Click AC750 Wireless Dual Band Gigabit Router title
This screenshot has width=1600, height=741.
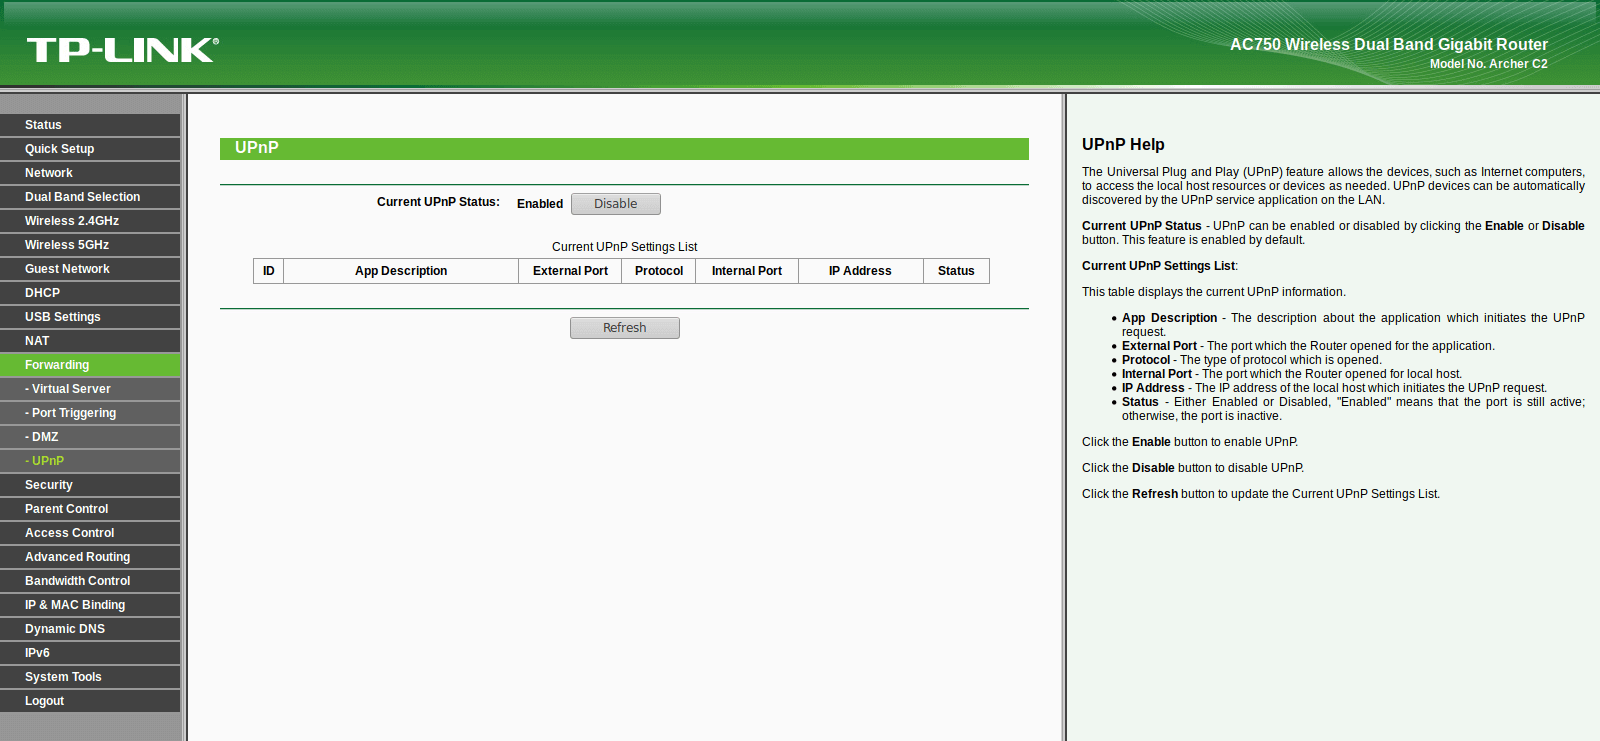click(1388, 45)
